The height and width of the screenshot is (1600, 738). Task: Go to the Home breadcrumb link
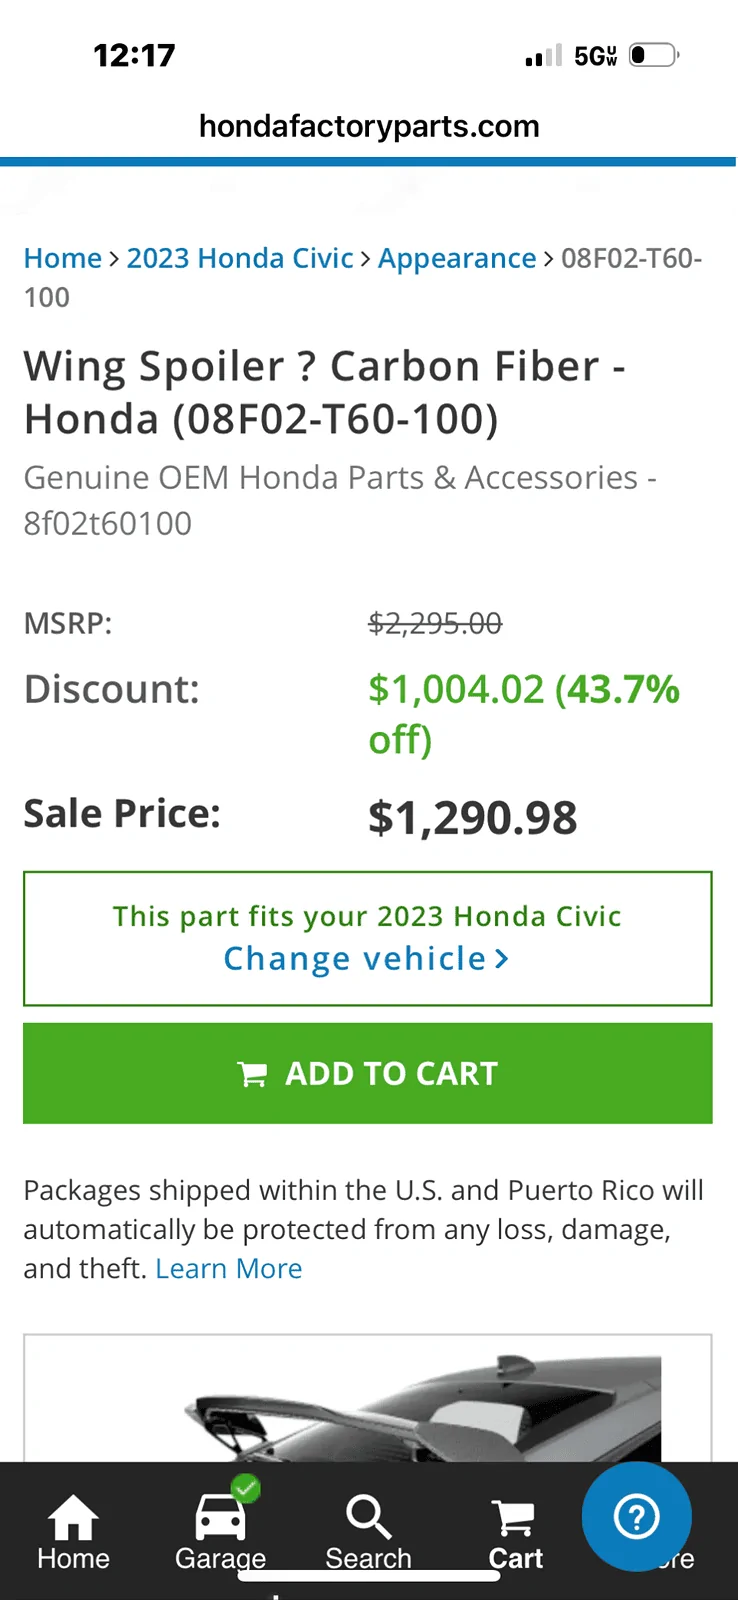coord(62,258)
